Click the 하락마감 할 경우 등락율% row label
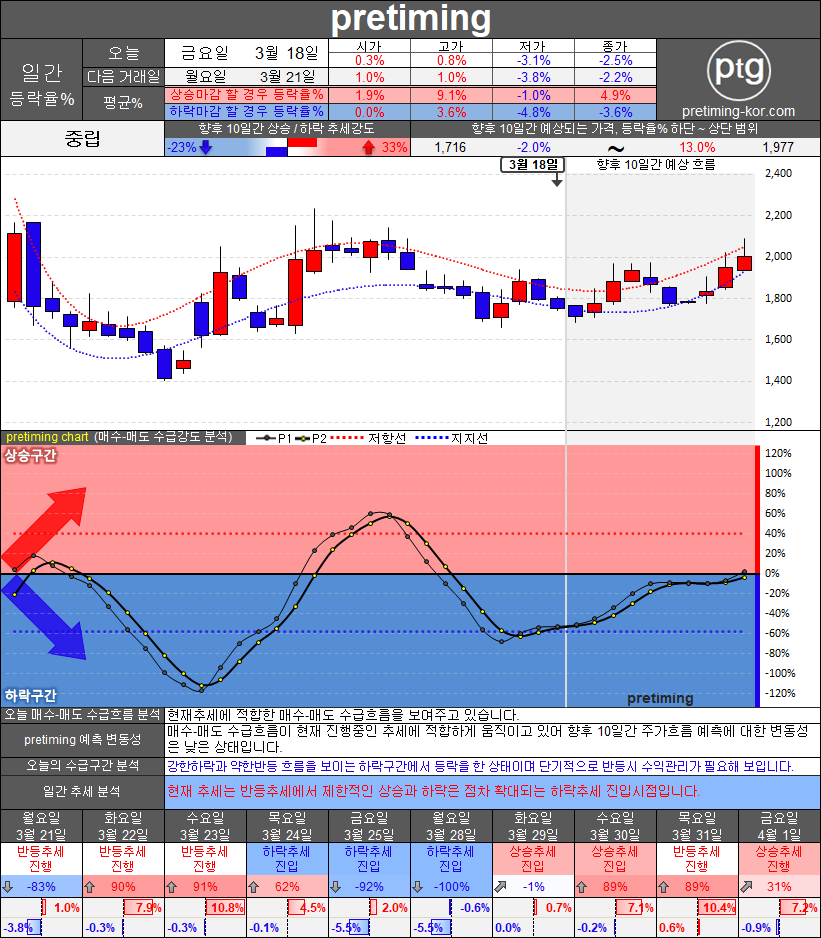The image size is (821, 938). point(247,112)
